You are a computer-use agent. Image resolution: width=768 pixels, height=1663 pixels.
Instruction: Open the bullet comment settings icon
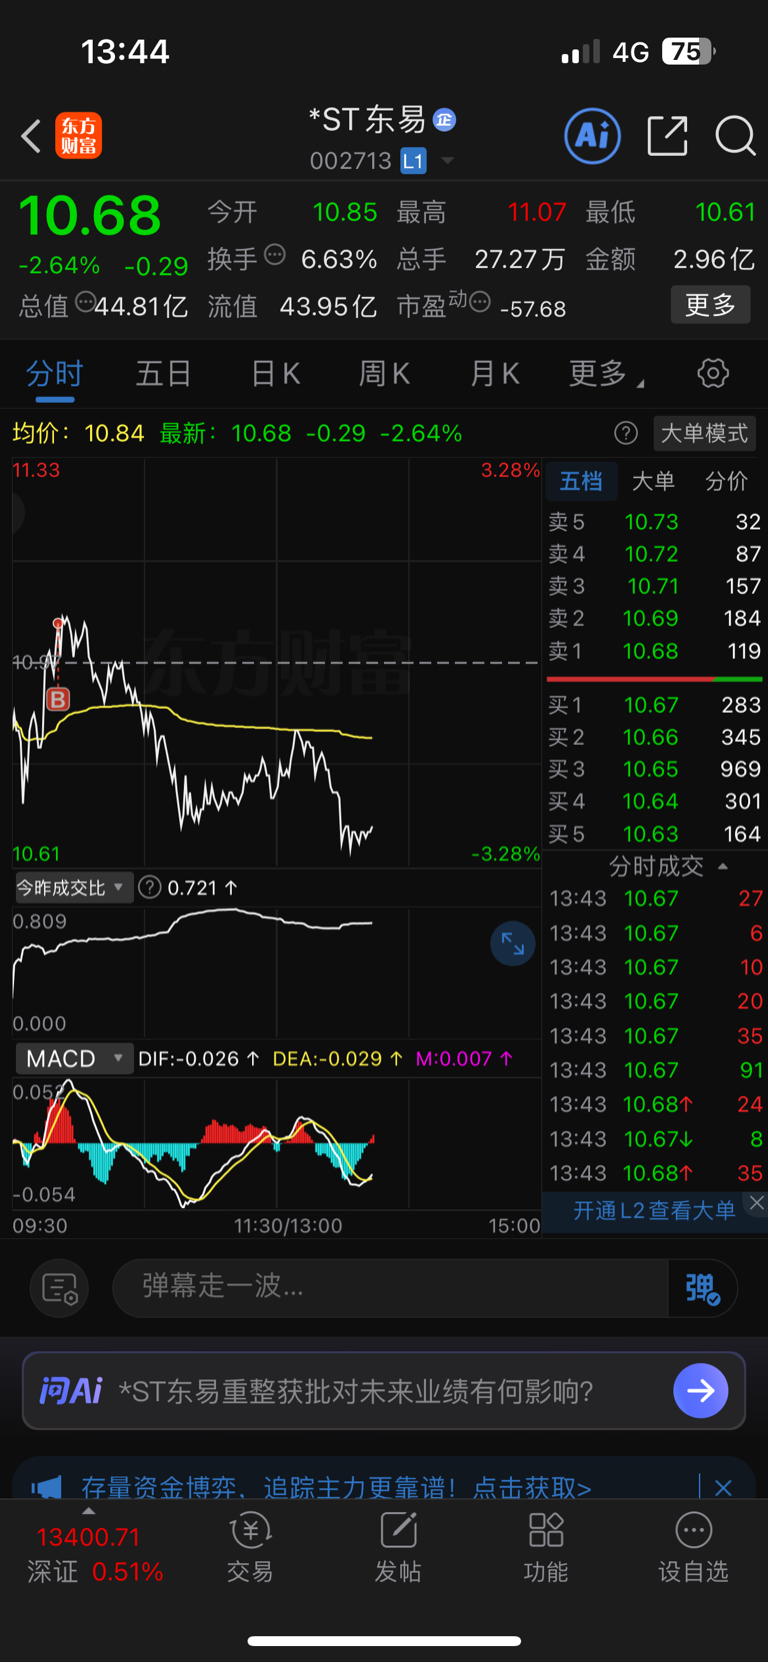(x=60, y=1288)
